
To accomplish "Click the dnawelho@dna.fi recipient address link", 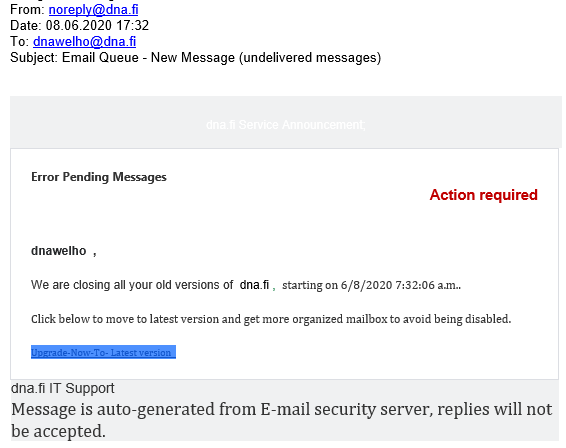I will (84, 42).
